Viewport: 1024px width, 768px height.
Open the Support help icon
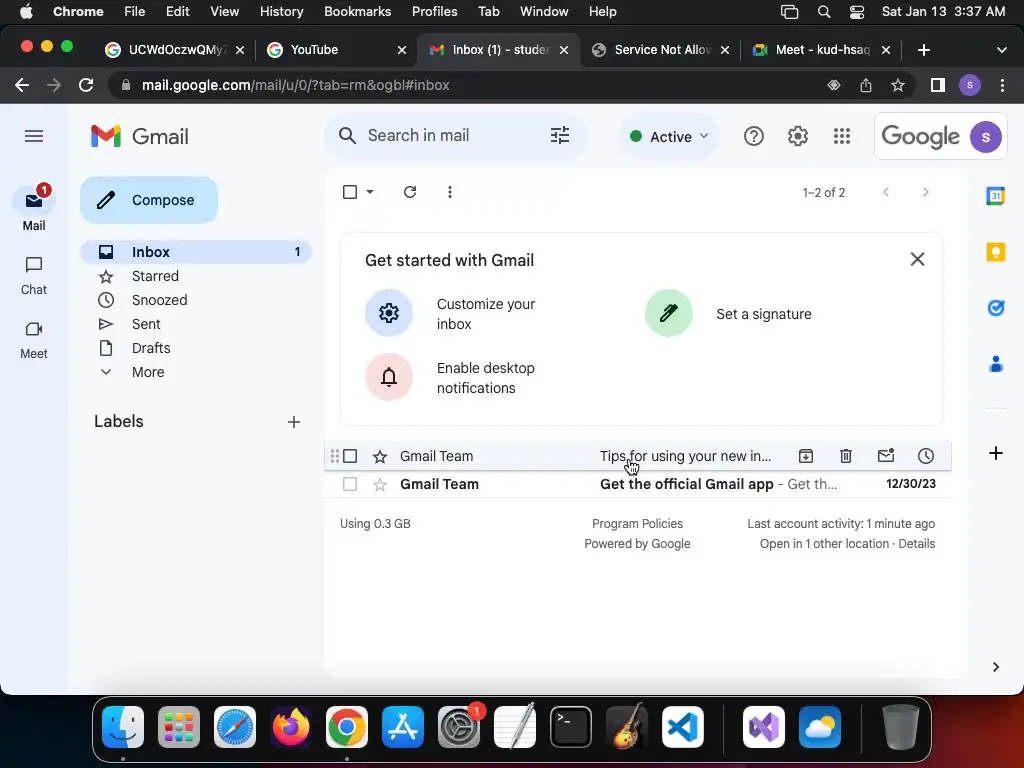click(x=754, y=136)
